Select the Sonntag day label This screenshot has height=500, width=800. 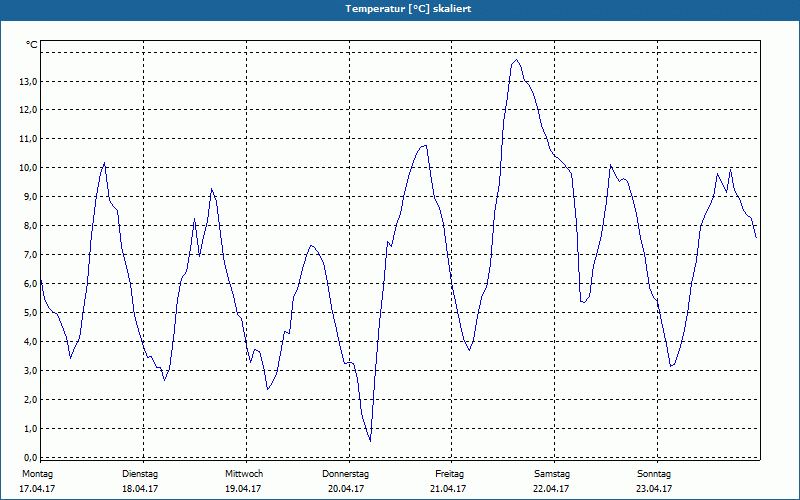tap(654, 474)
